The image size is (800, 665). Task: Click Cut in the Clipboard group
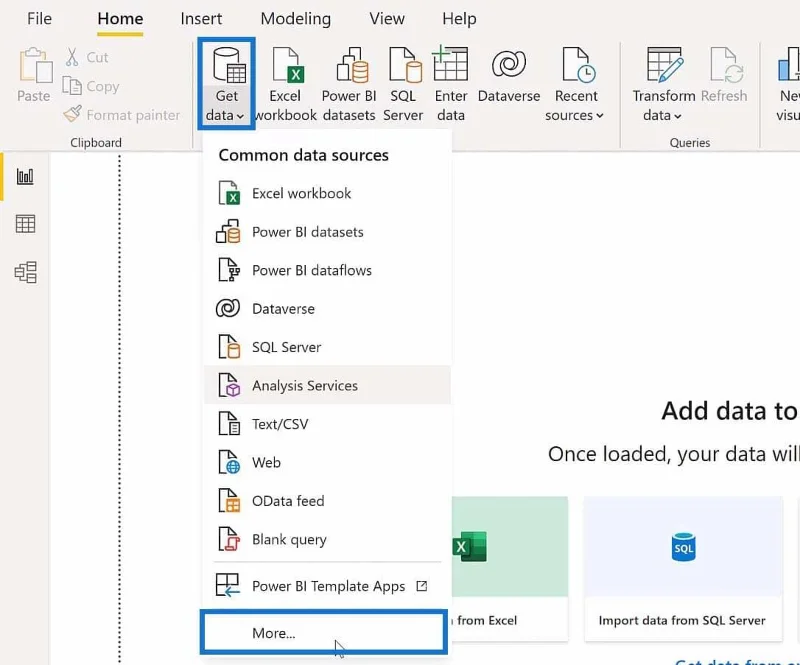(x=87, y=57)
